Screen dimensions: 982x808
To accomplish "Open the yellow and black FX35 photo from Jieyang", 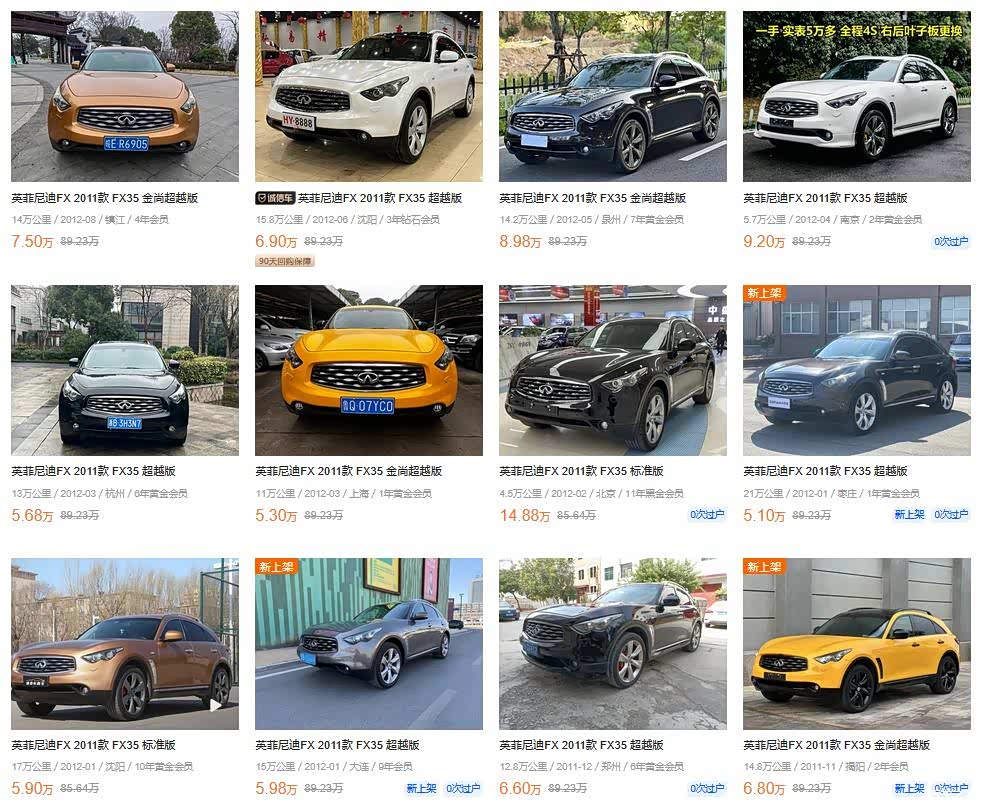I will (x=857, y=644).
